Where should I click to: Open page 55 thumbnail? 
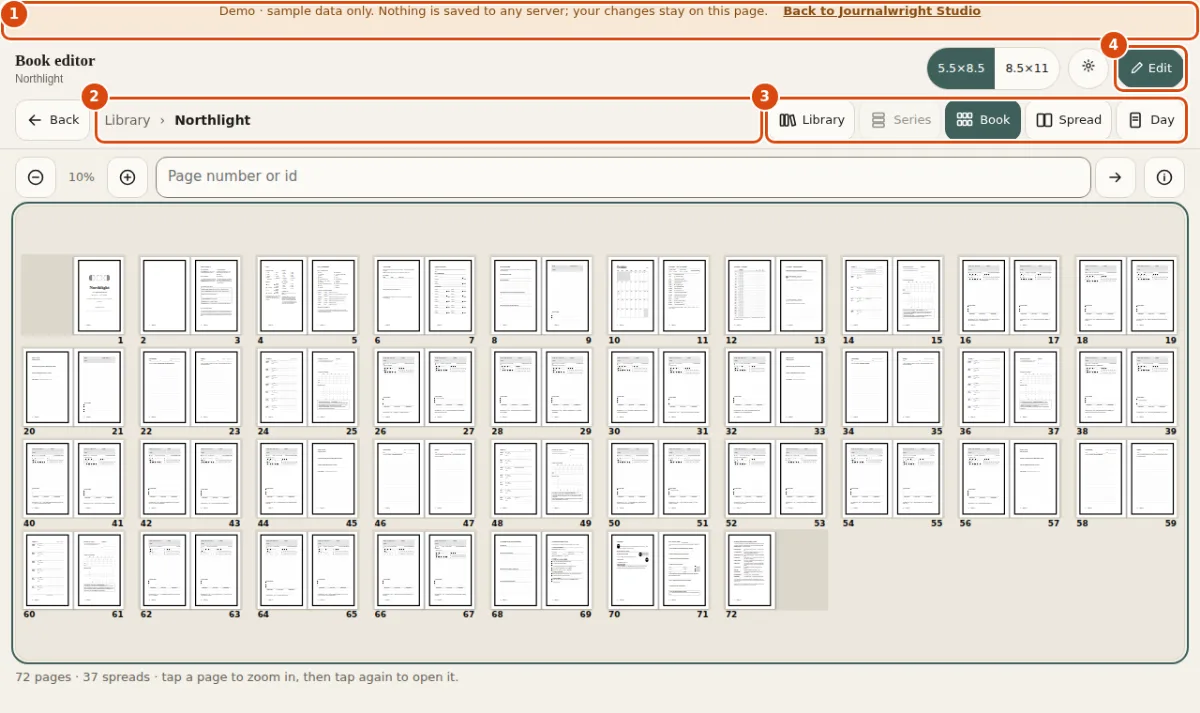pos(918,479)
